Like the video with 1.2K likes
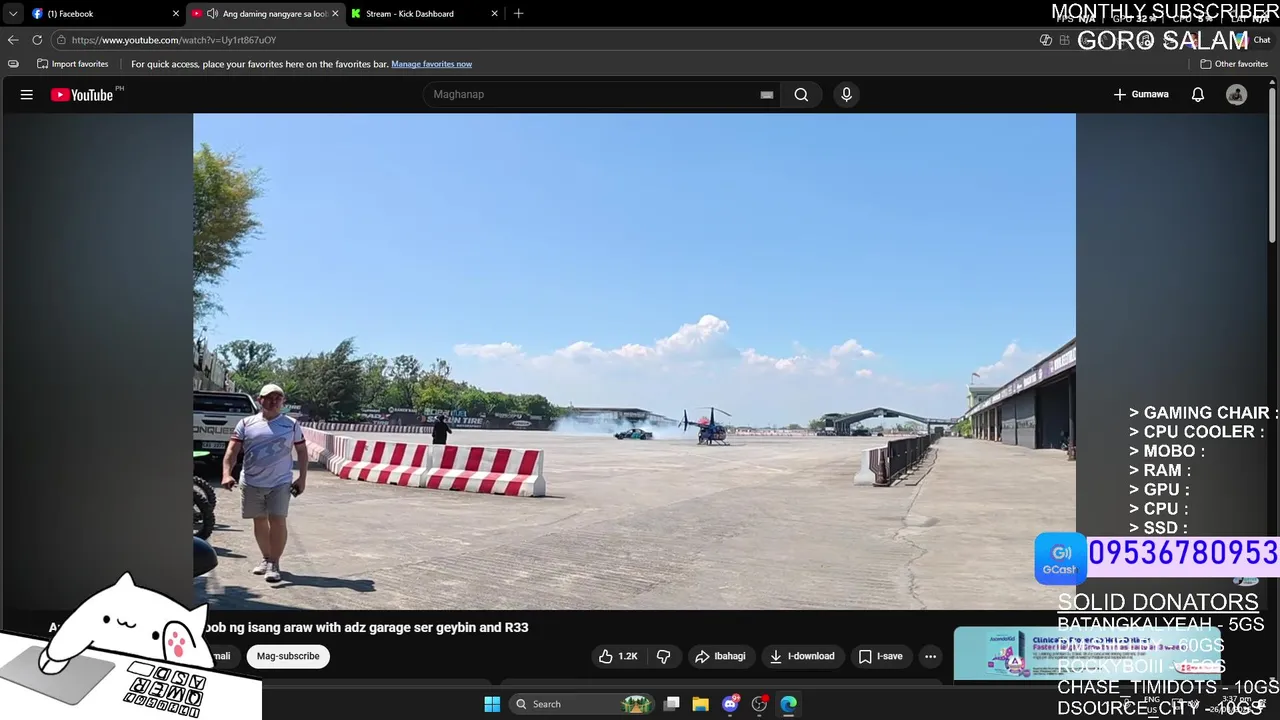Image resolution: width=1280 pixels, height=720 pixels. tap(618, 656)
